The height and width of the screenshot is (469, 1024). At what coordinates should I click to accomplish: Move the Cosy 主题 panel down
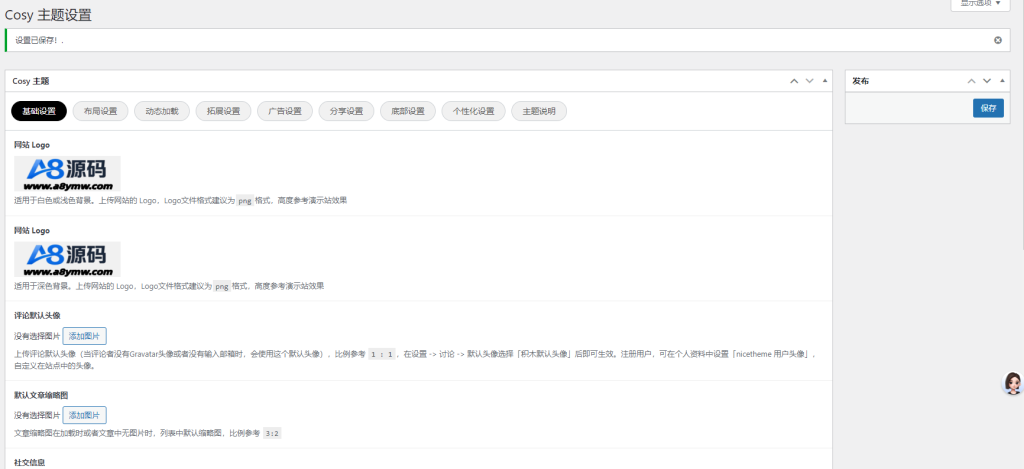pyautogui.click(x=809, y=81)
